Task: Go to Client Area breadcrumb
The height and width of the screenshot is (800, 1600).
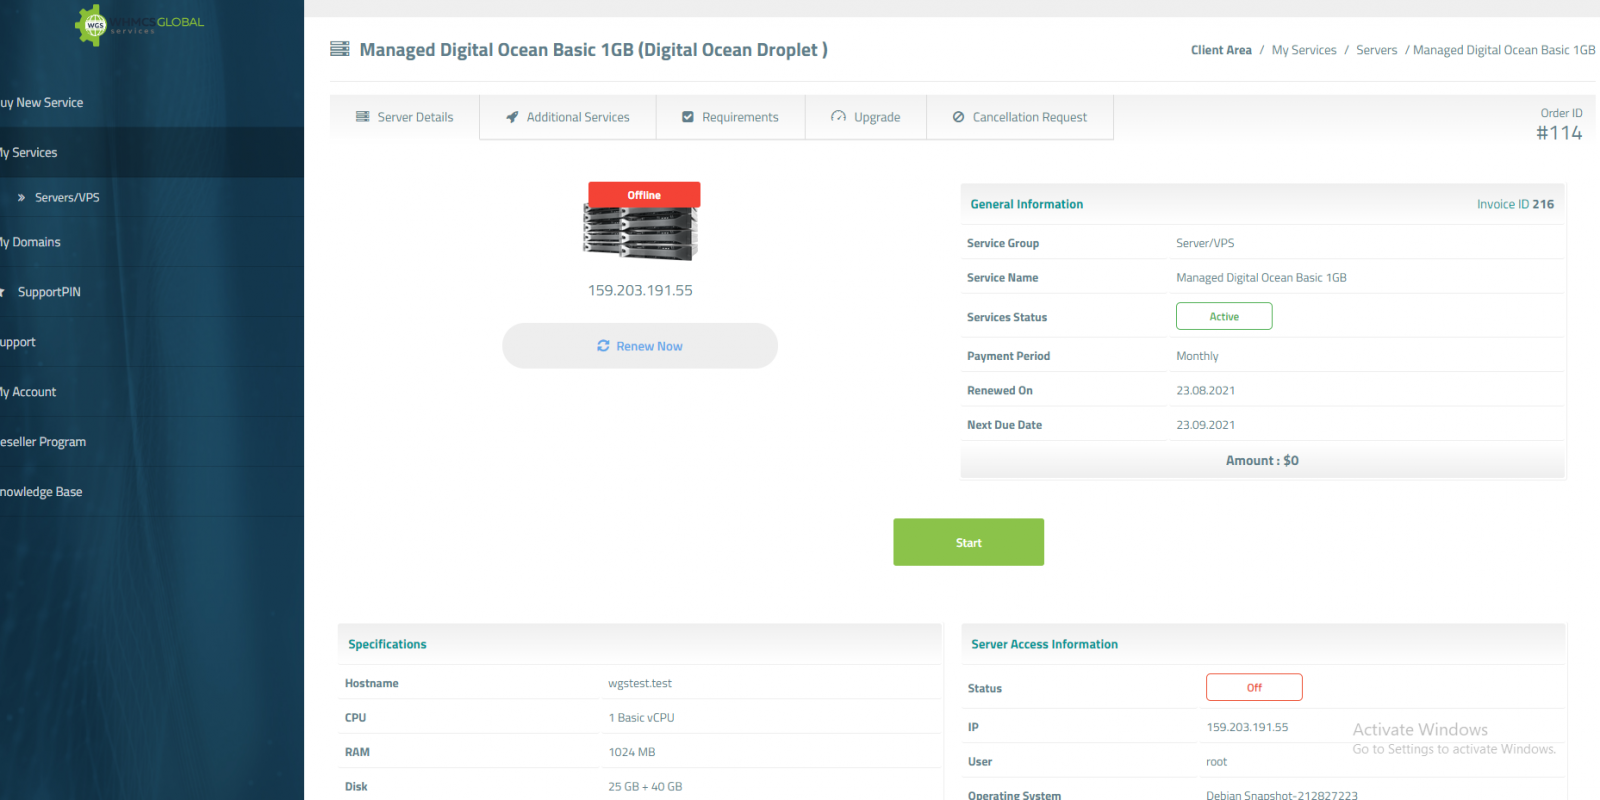Action: coord(1221,50)
